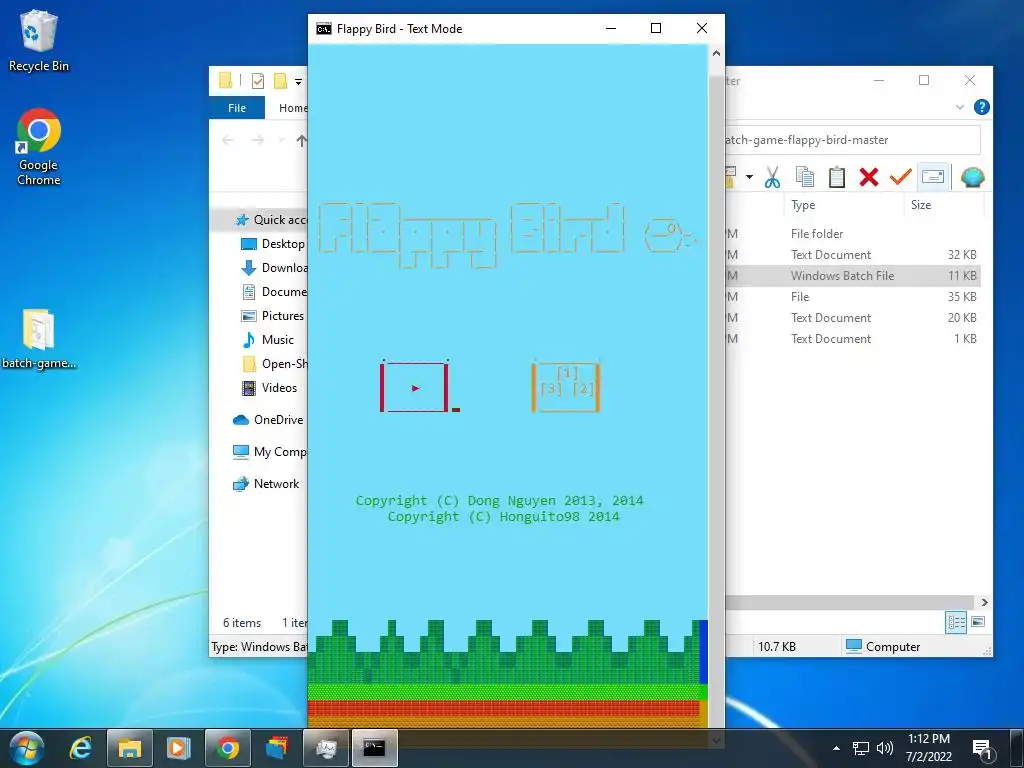Open the batch-game folder on the desktop
This screenshot has width=1024, height=768.
click(x=39, y=340)
